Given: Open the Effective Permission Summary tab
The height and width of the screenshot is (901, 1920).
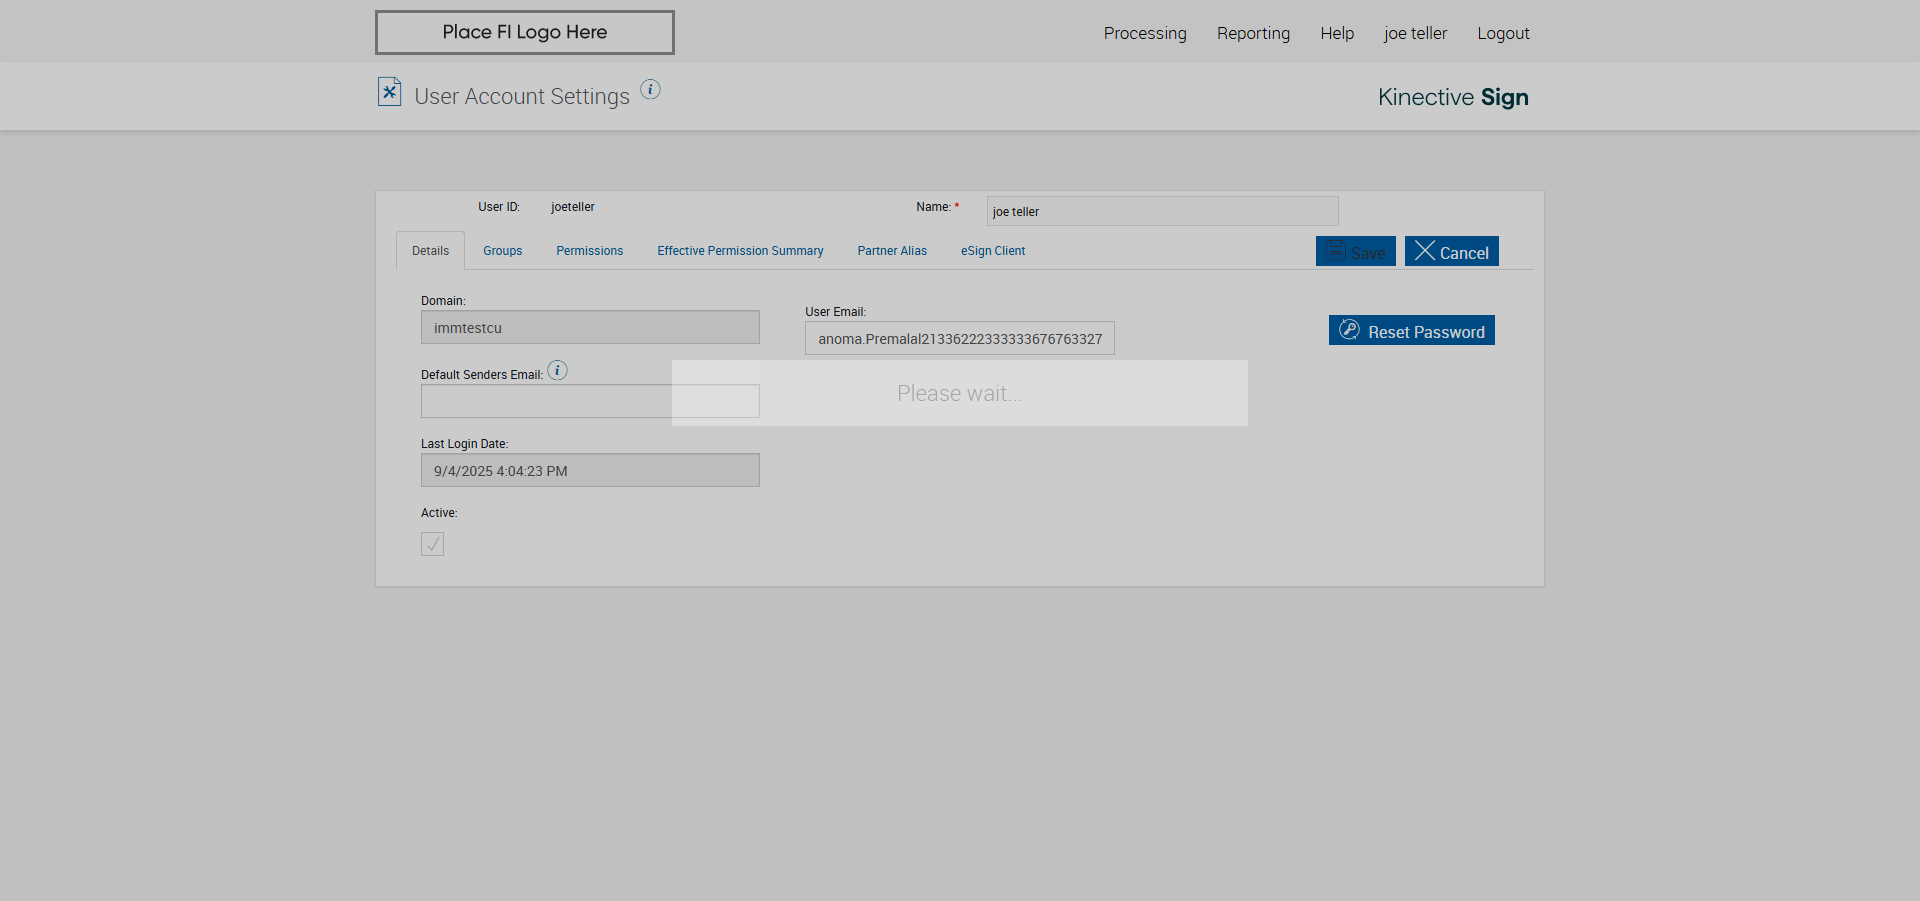Looking at the screenshot, I should (740, 251).
